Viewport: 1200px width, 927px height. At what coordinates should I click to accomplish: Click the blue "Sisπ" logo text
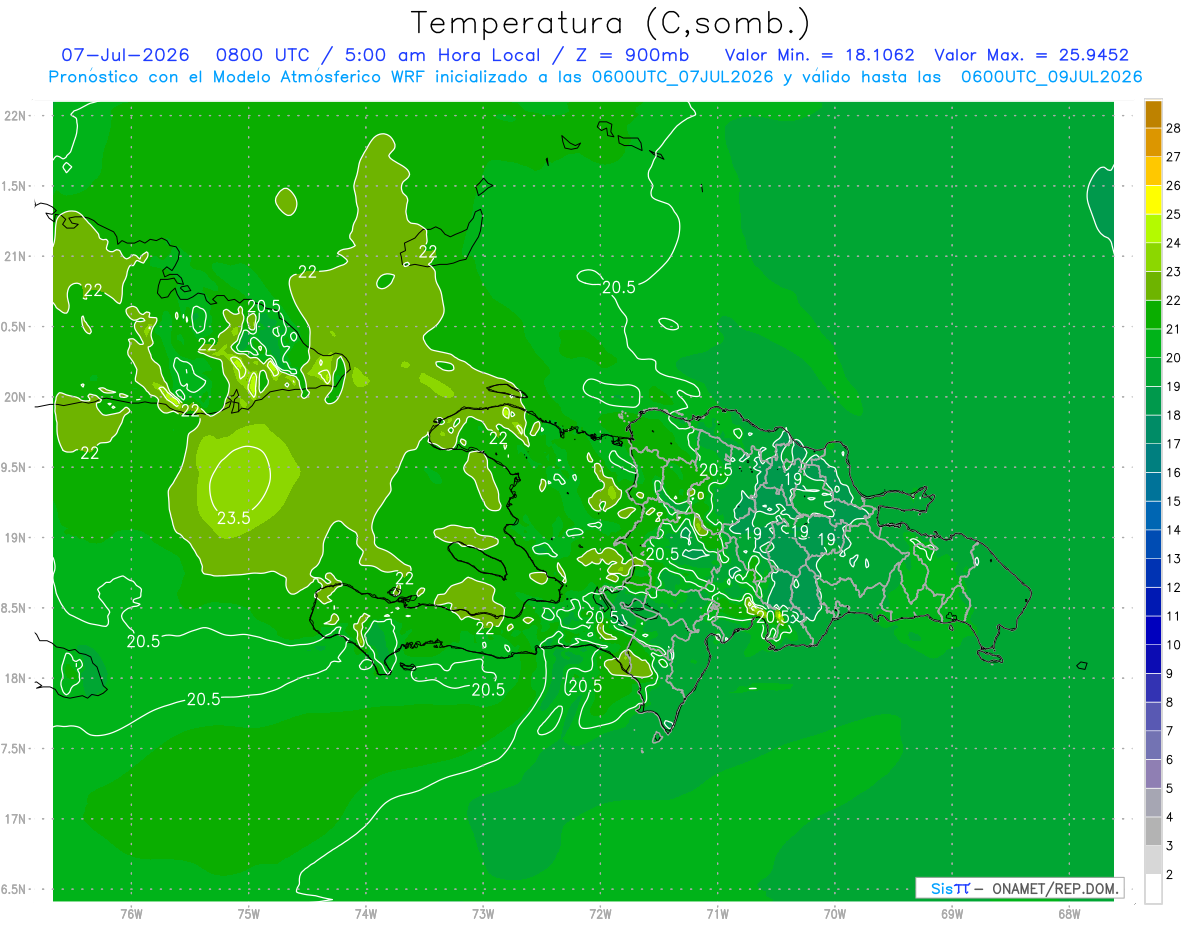pos(950,888)
